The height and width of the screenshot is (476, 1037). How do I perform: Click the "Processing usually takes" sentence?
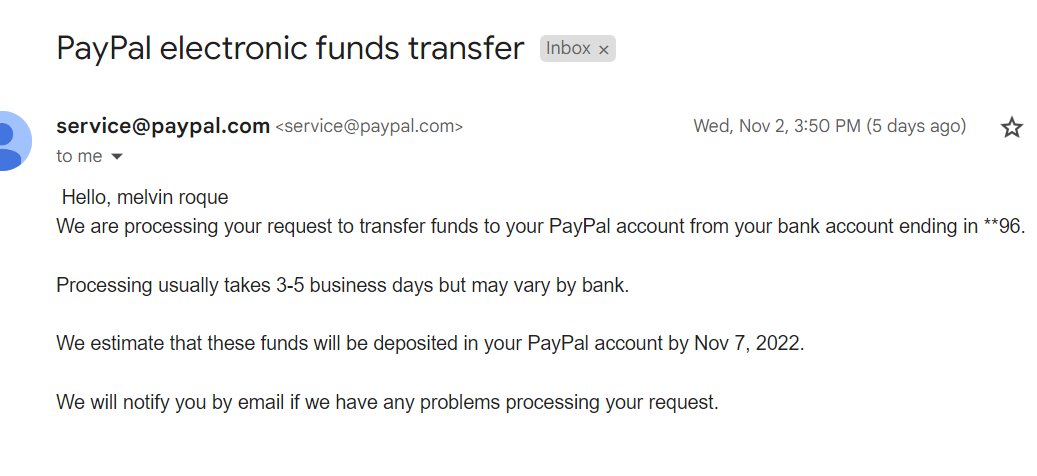342,285
